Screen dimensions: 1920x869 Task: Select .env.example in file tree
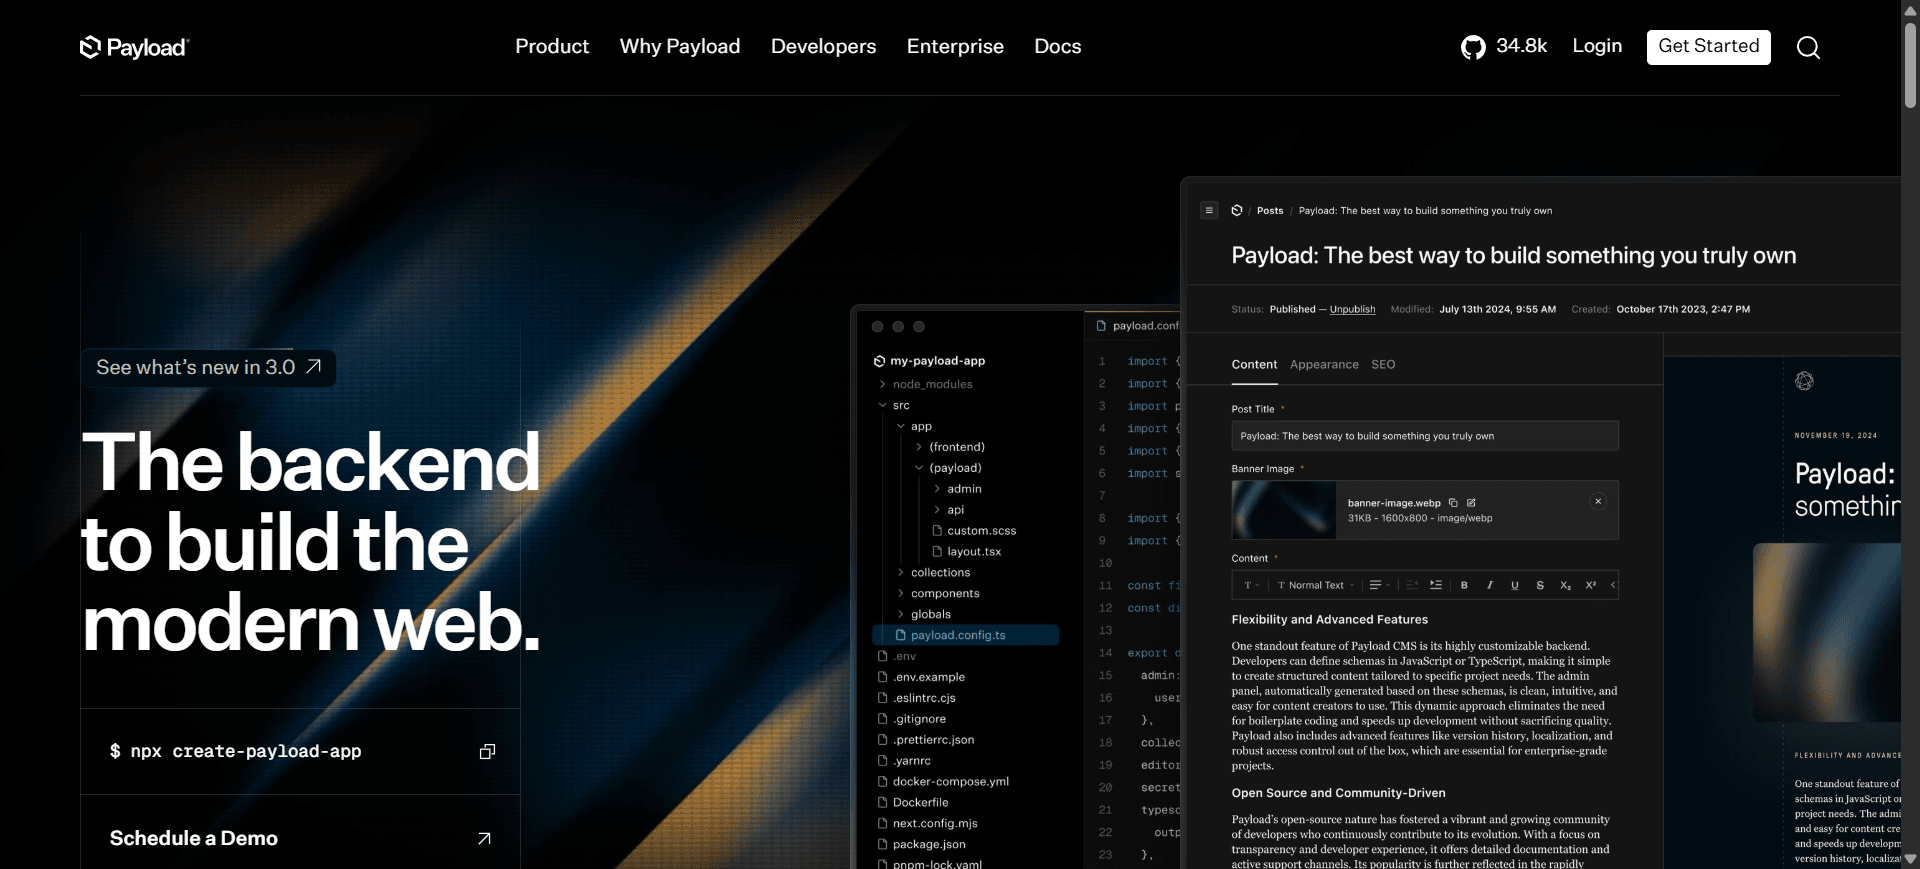[x=921, y=677]
